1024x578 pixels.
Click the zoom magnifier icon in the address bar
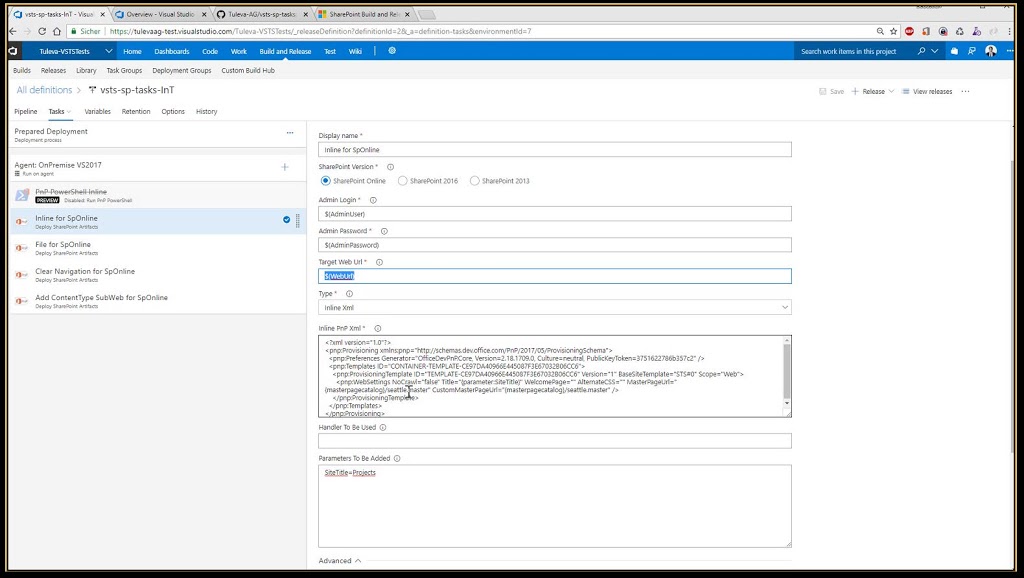tap(880, 31)
